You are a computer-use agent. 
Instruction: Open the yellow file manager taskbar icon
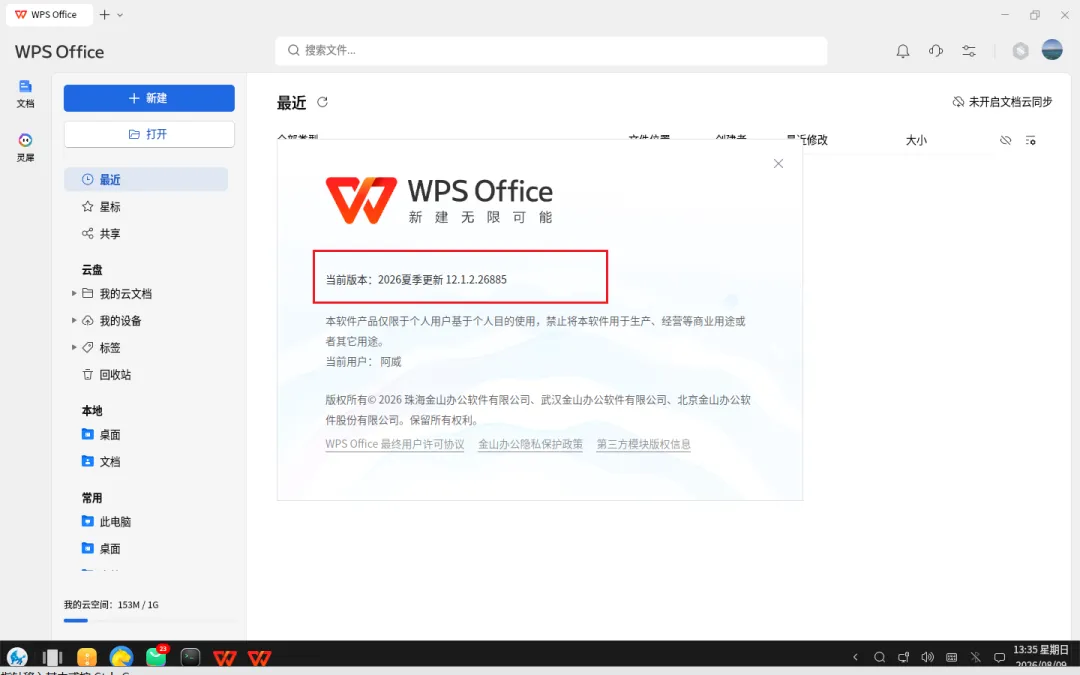tap(87, 657)
